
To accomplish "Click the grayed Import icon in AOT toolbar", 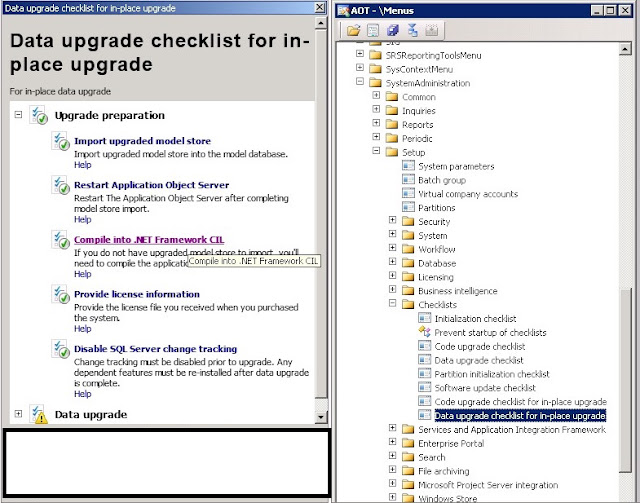I will [x=431, y=30].
